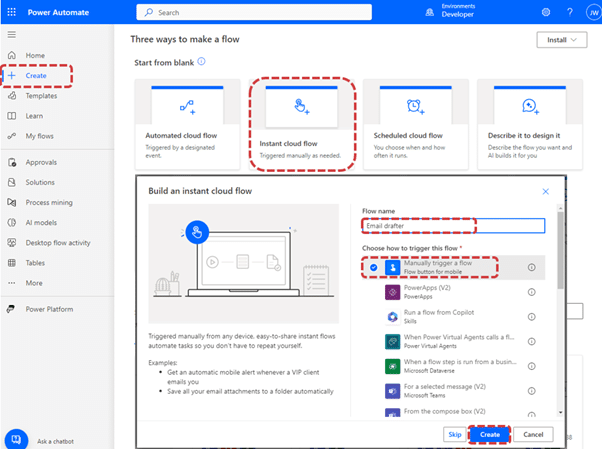Click the Microsoft Dataverse trigger icon
Screen dimensions: 602x449
click(x=392, y=366)
